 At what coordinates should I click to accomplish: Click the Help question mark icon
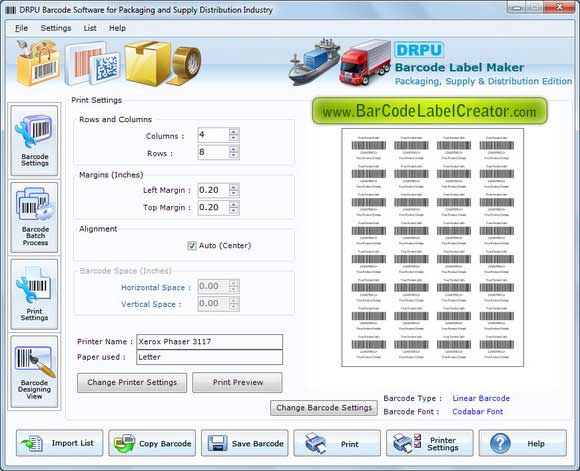point(500,443)
